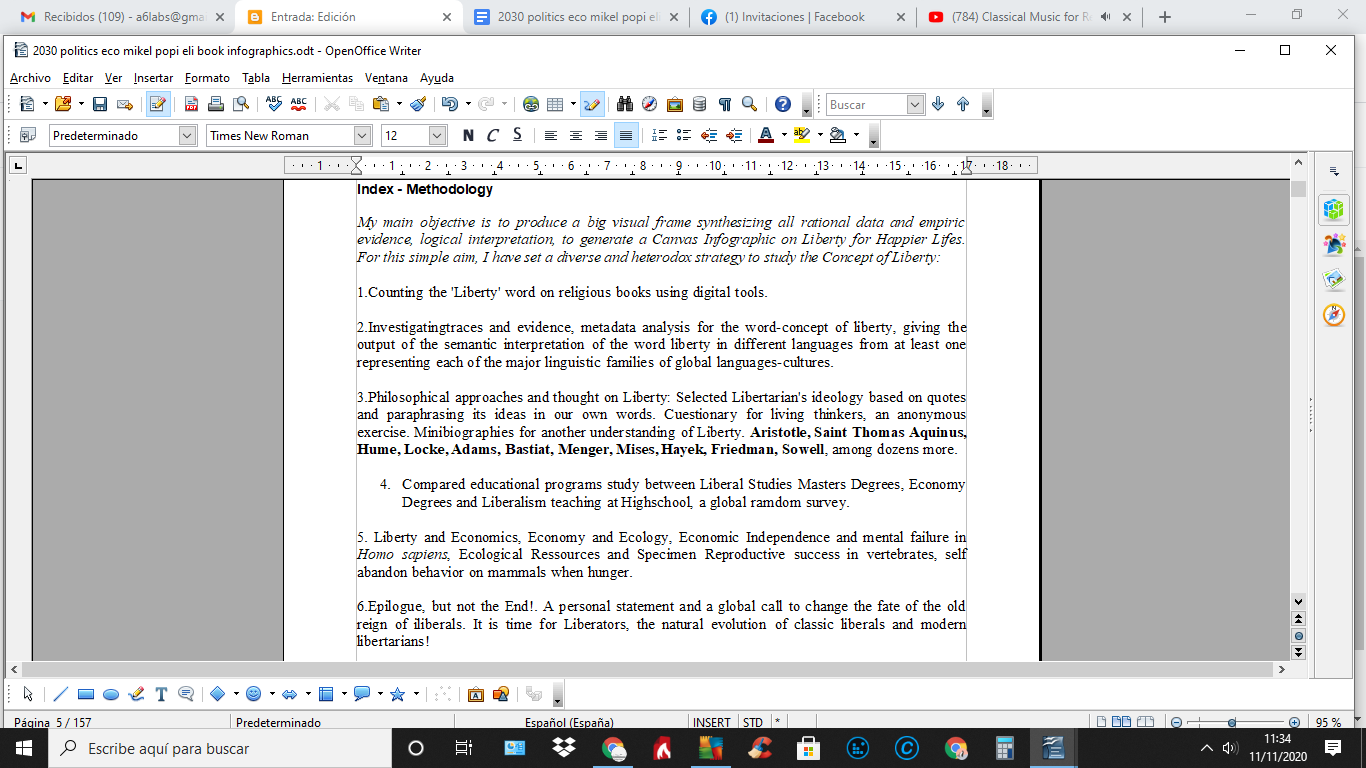Screen dimensions: 1366x768
Task: Toggle bulleted list
Action: click(684, 135)
